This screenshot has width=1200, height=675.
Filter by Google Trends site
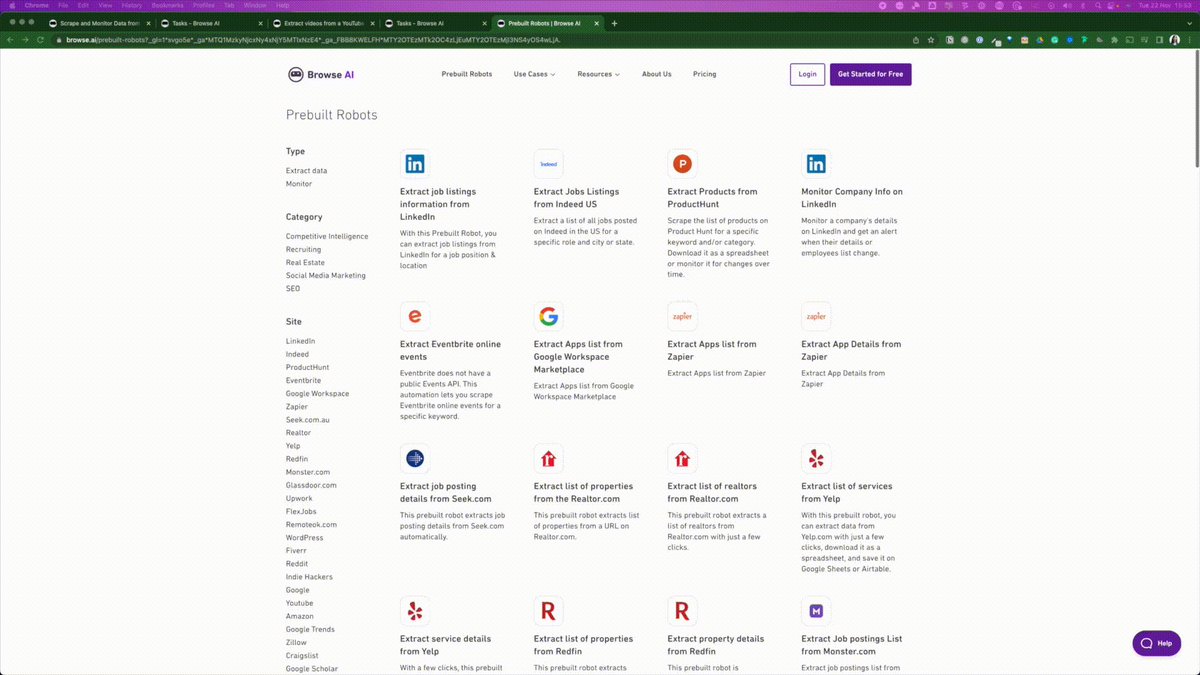coord(310,629)
